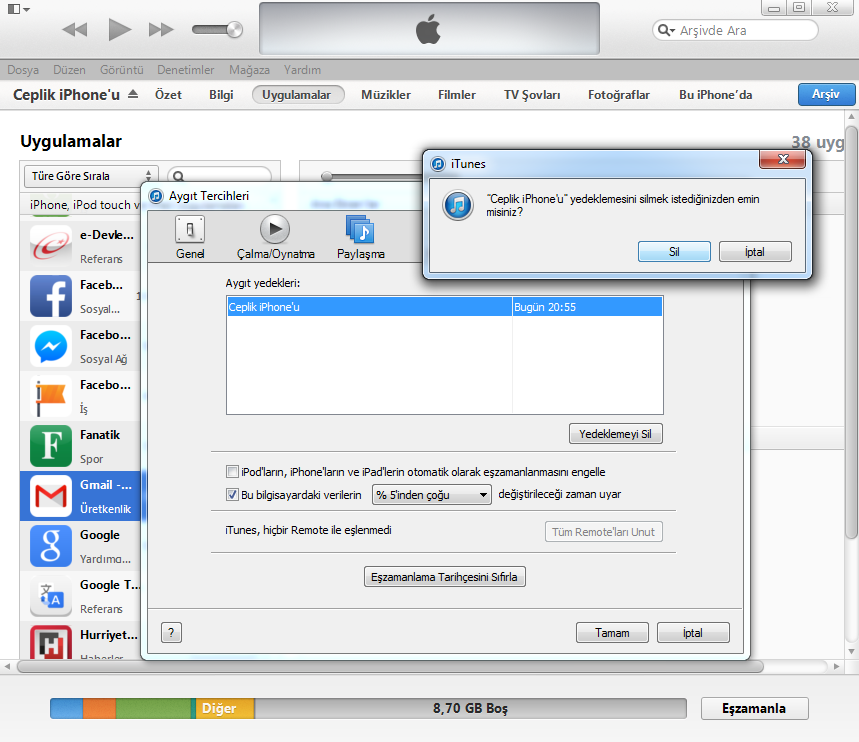The width and height of the screenshot is (859, 742).
Task: Switch to the Bilgi tab
Action: pyautogui.click(x=221, y=95)
